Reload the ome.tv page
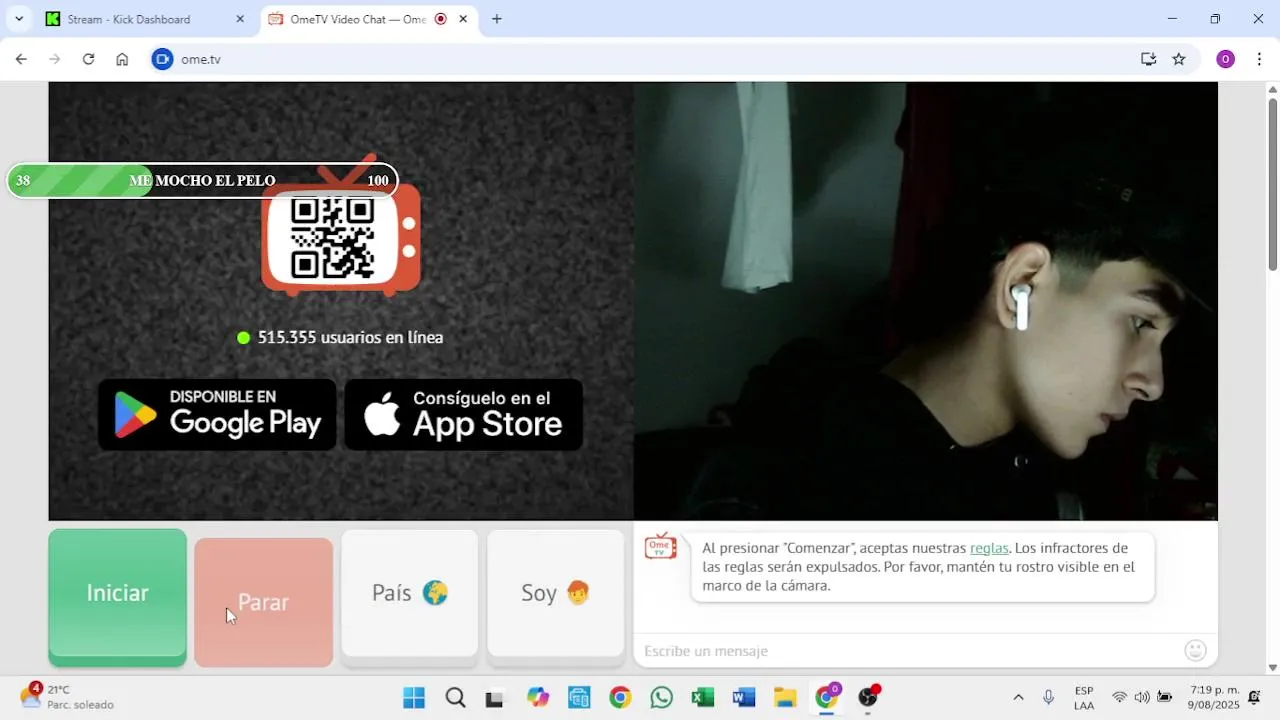 (88, 59)
